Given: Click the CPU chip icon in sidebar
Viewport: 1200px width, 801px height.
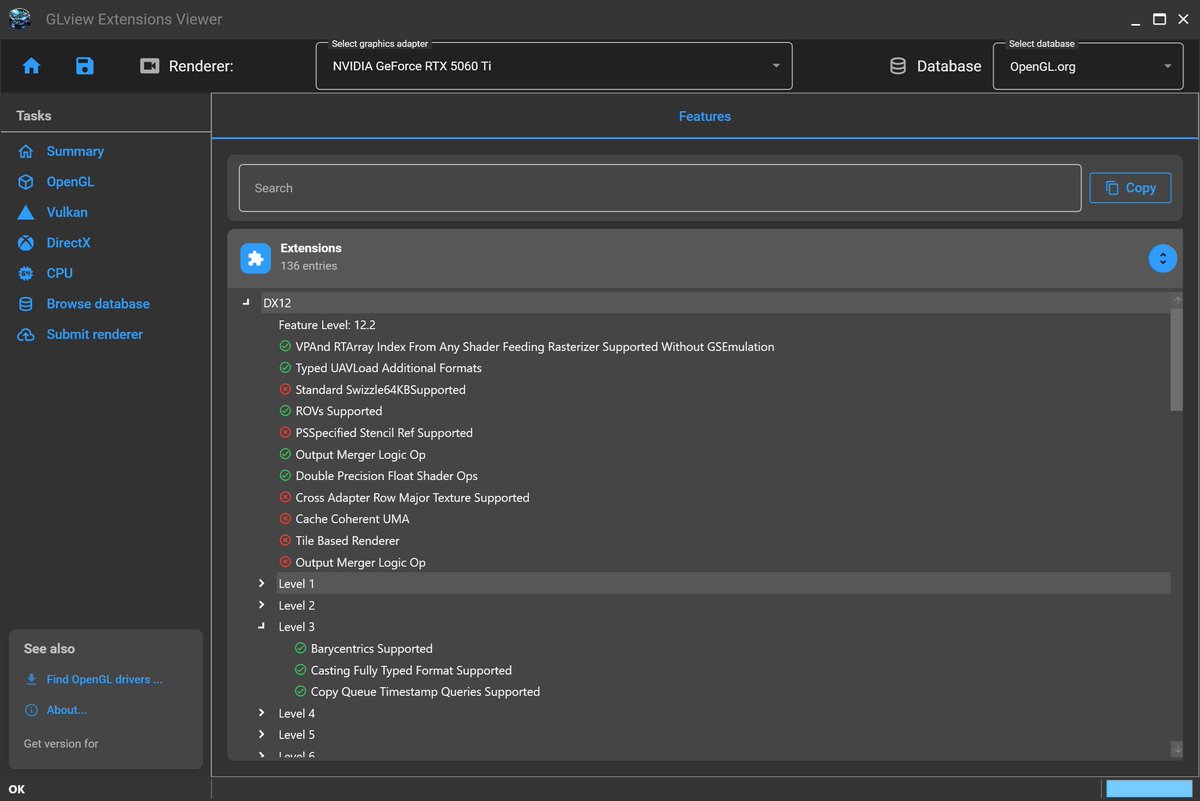Looking at the screenshot, I should pyautogui.click(x=26, y=273).
